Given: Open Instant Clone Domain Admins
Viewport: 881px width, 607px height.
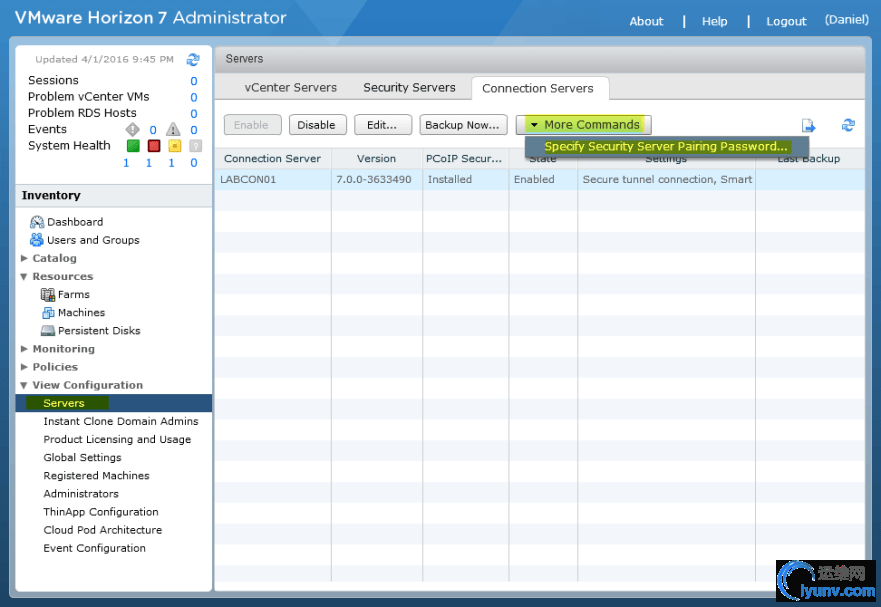Looking at the screenshot, I should 121,421.
